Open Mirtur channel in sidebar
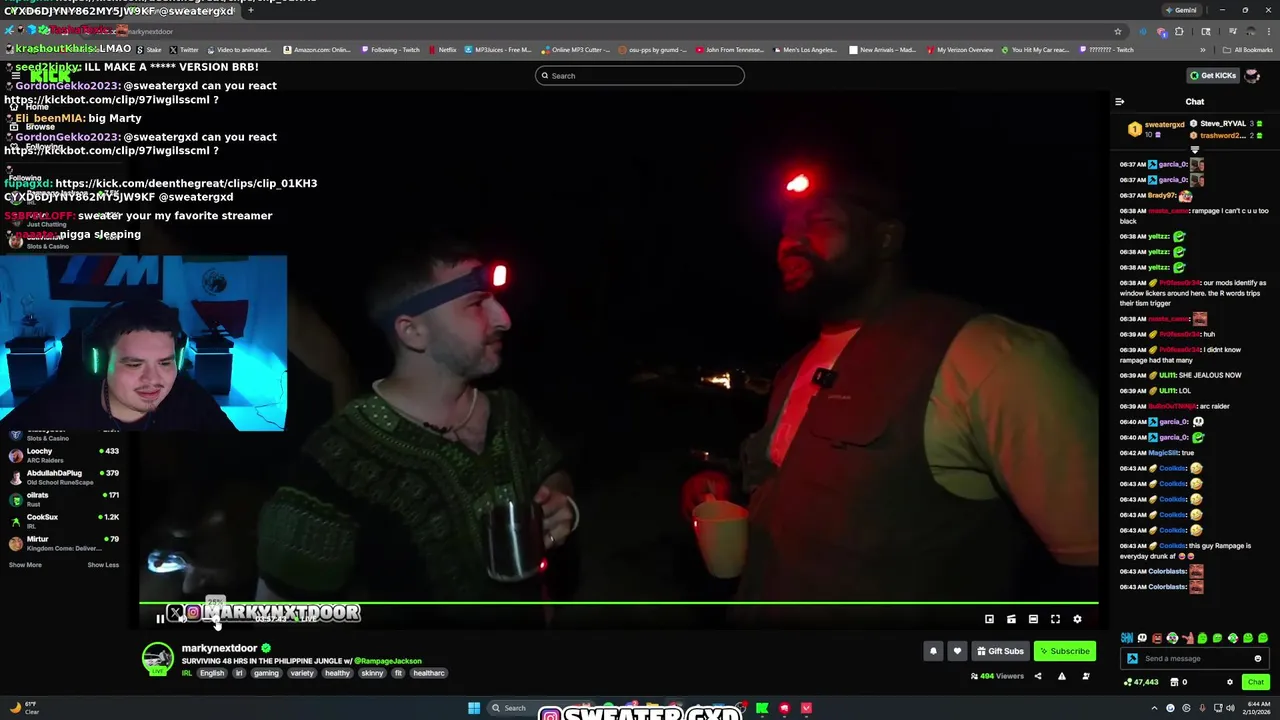Viewport: 1280px width, 720px height. 64,543
